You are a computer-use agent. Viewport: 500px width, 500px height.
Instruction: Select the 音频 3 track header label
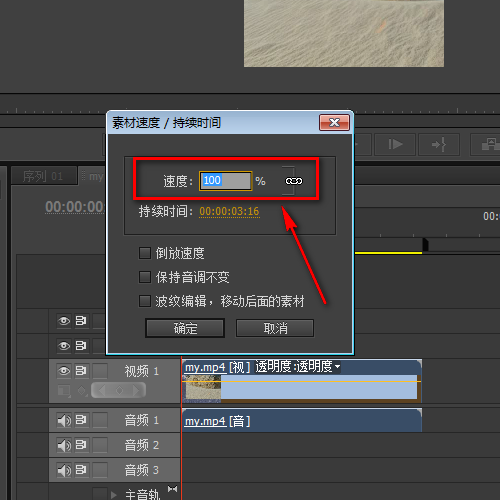[142, 470]
